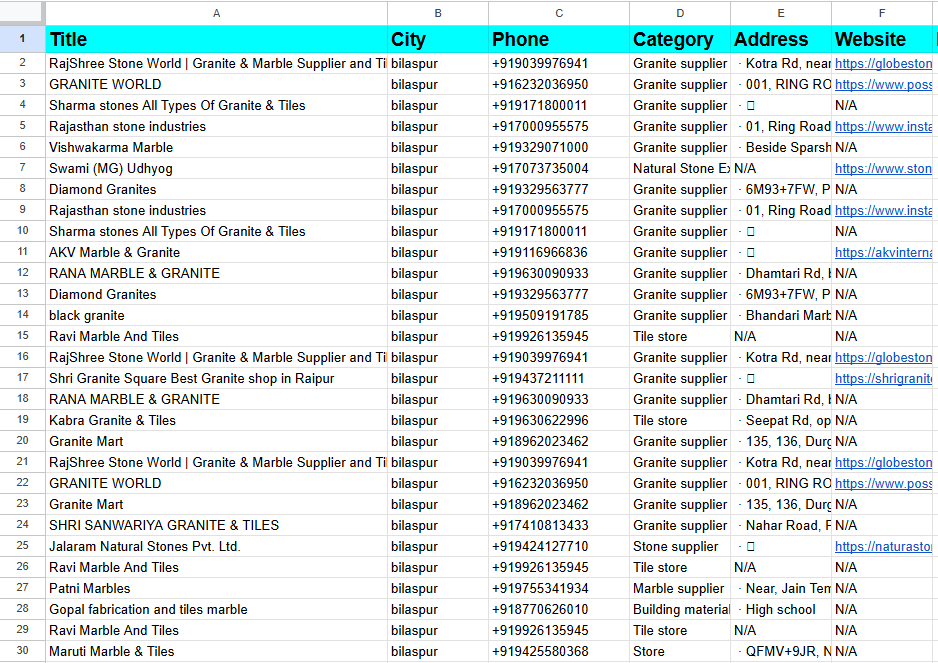Select column A header
Image resolution: width=938 pixels, height=663 pixels.
click(x=217, y=13)
